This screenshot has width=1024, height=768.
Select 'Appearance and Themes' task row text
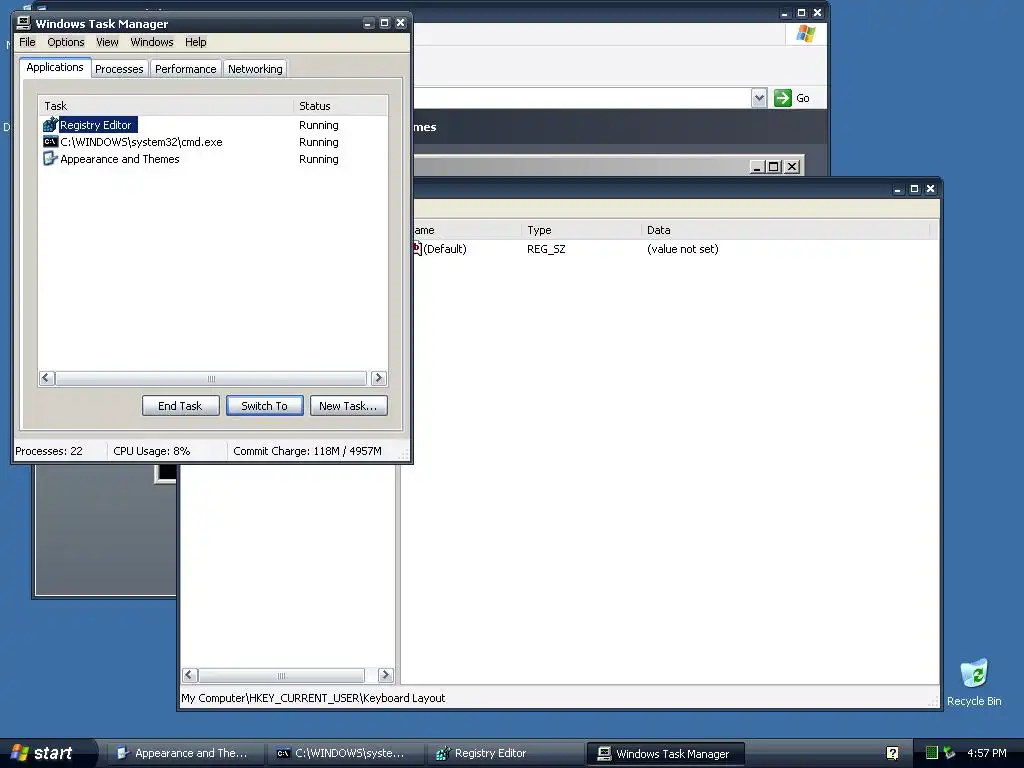click(x=120, y=159)
